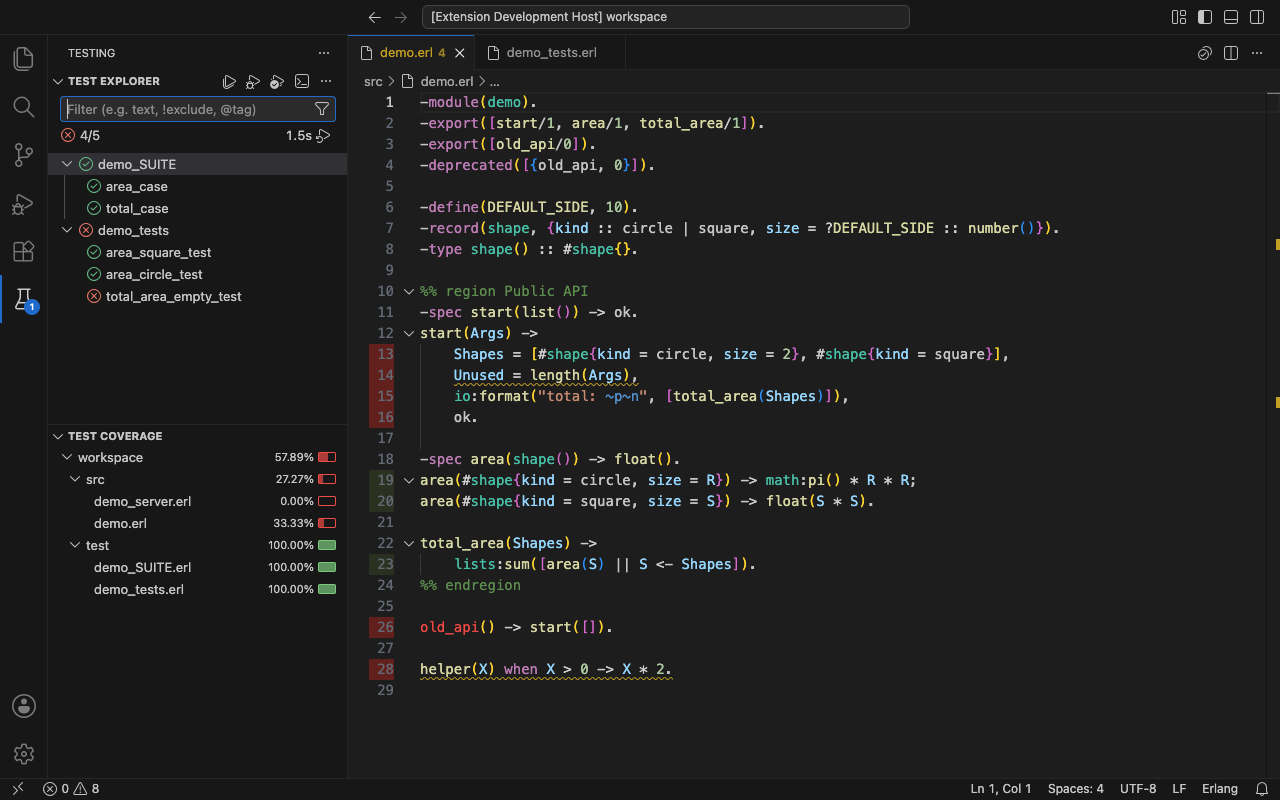Open notifications bell in status bar
1280x800 pixels.
coord(1262,789)
